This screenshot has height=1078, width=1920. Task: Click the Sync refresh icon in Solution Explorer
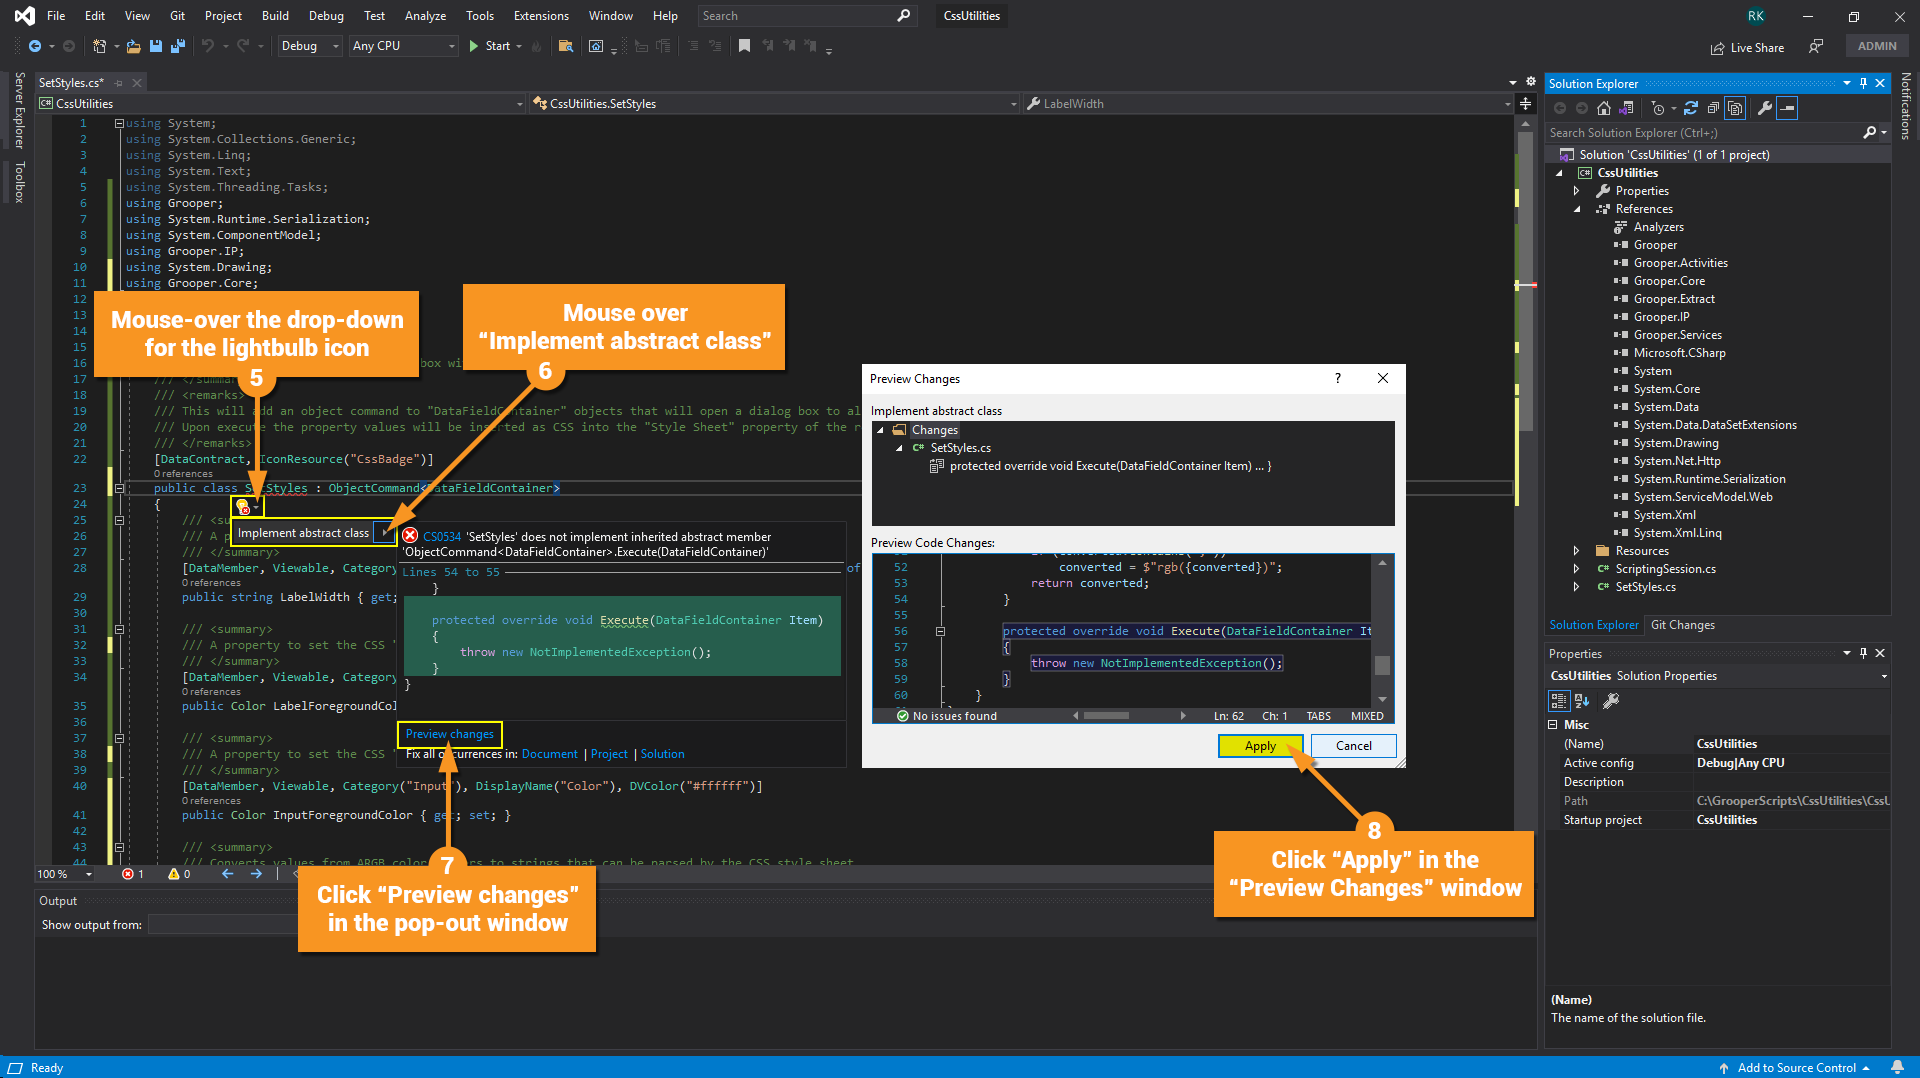(x=1690, y=108)
